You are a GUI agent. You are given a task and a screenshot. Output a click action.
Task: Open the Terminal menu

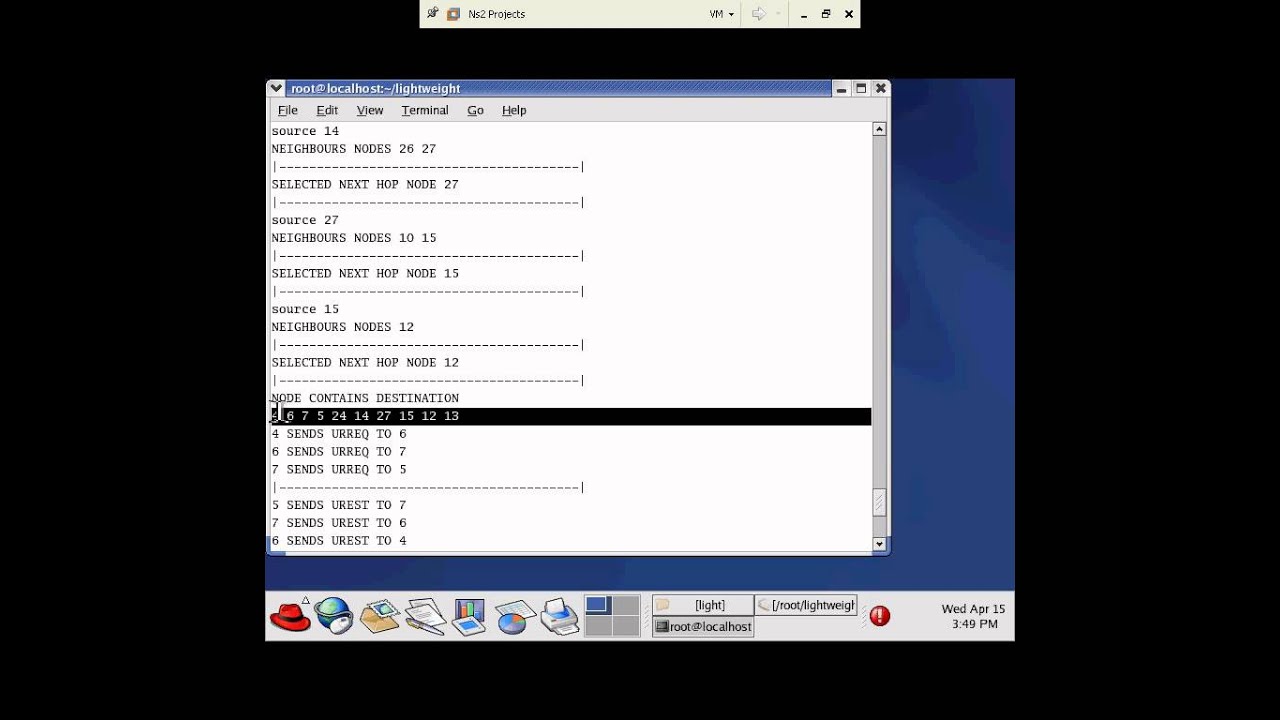pyautogui.click(x=425, y=110)
